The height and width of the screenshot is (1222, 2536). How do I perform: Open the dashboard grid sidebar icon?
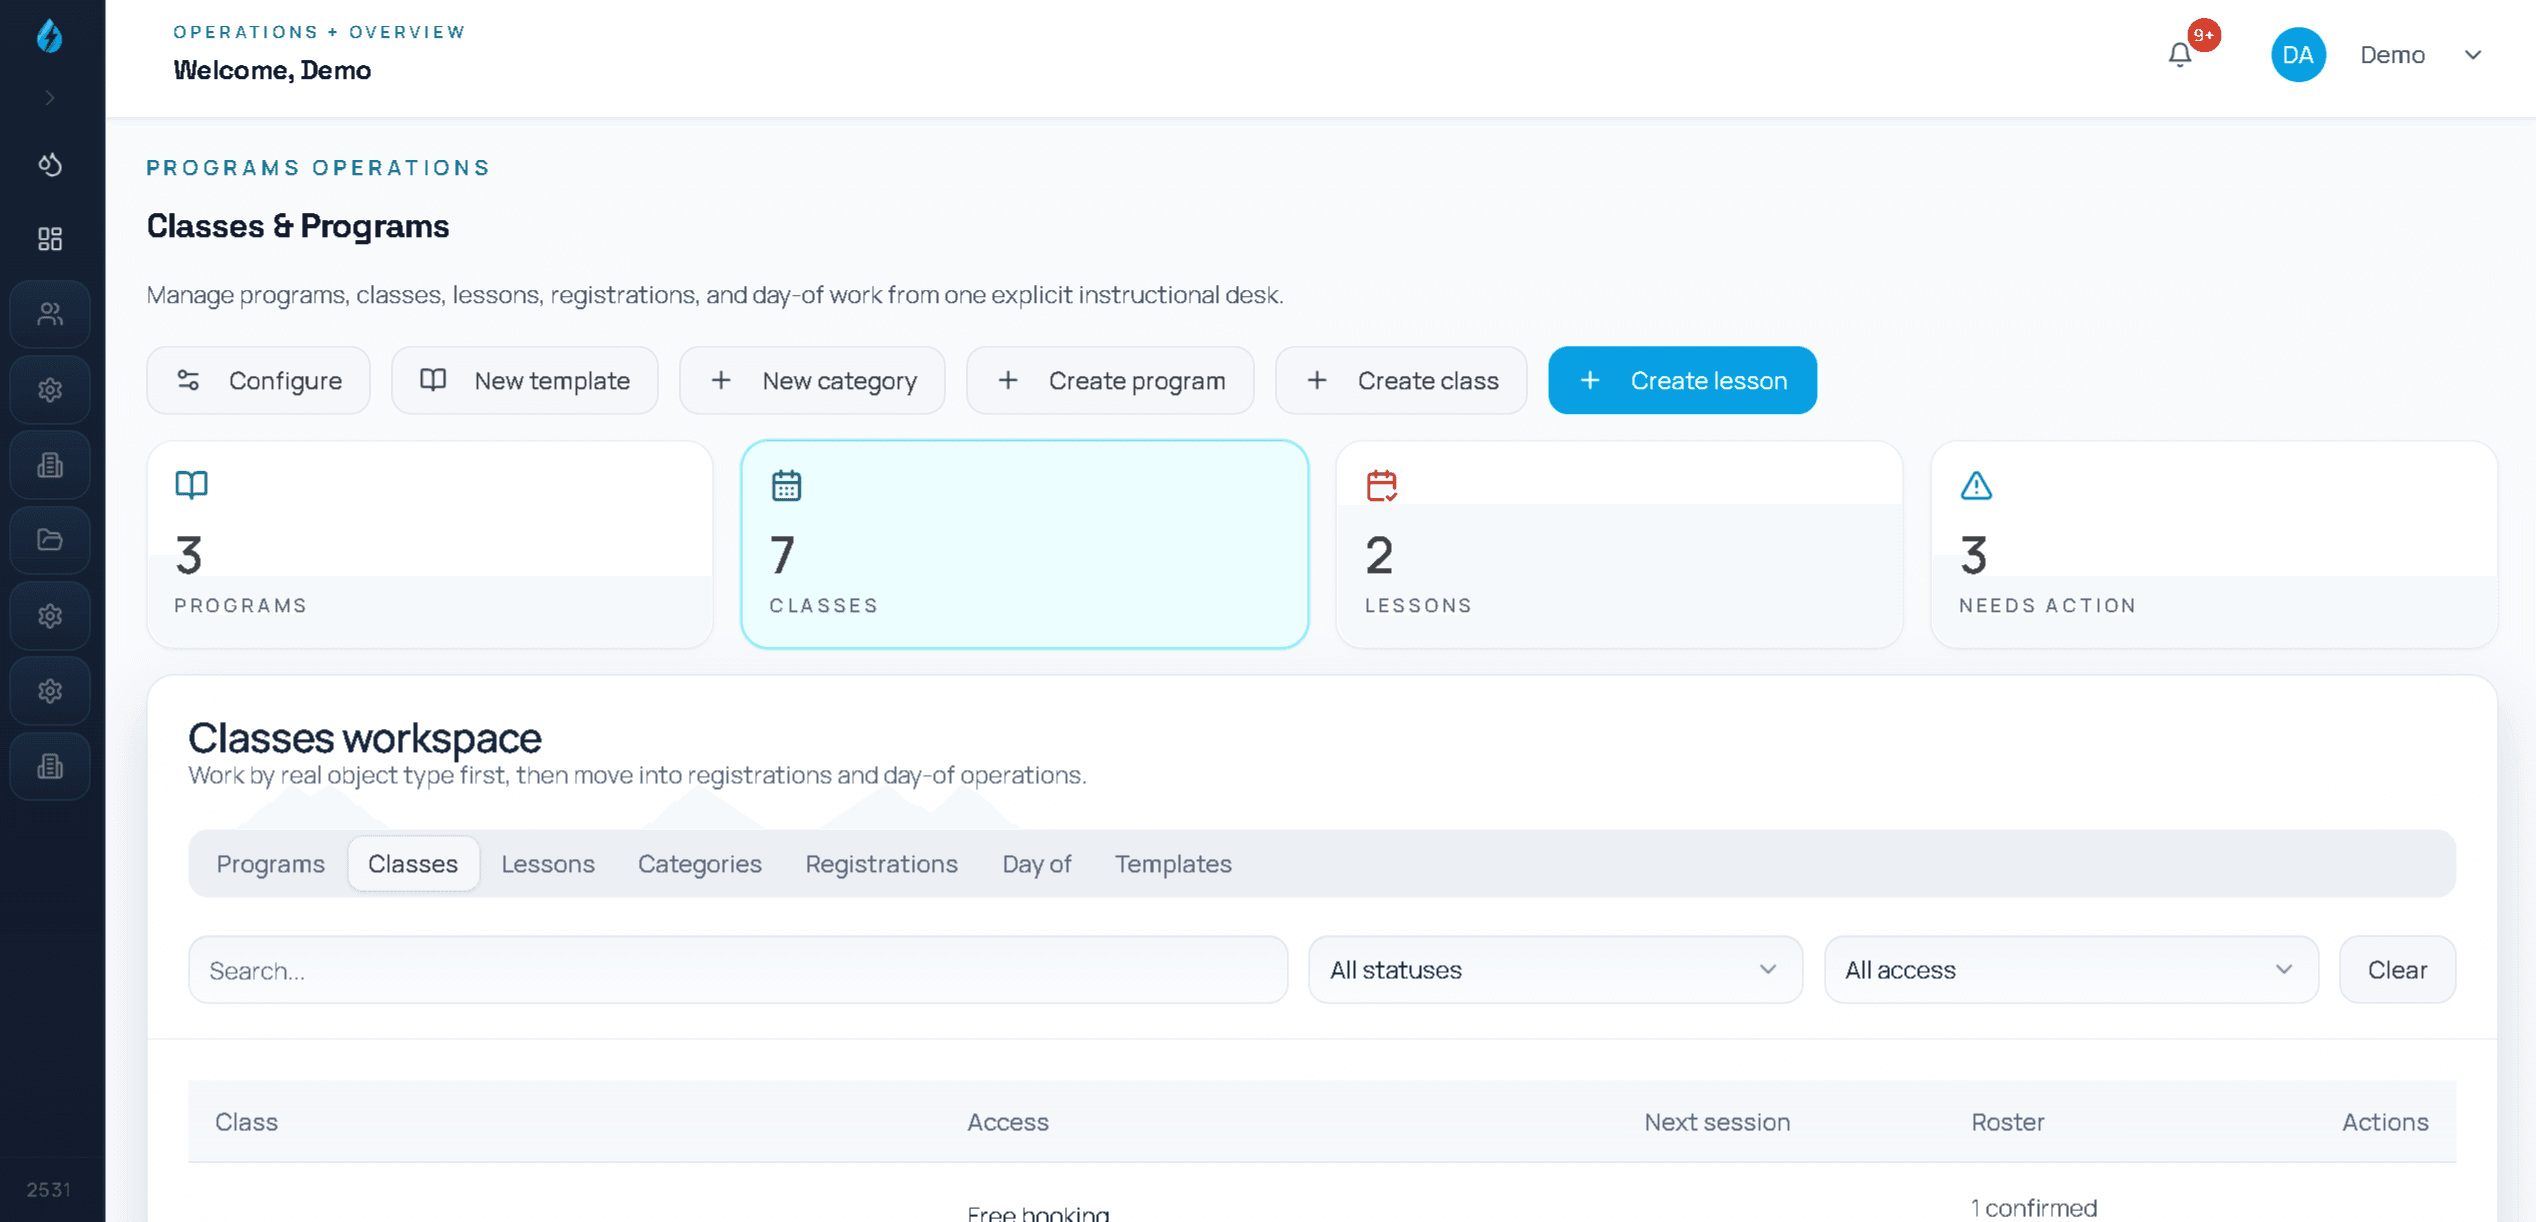50,239
